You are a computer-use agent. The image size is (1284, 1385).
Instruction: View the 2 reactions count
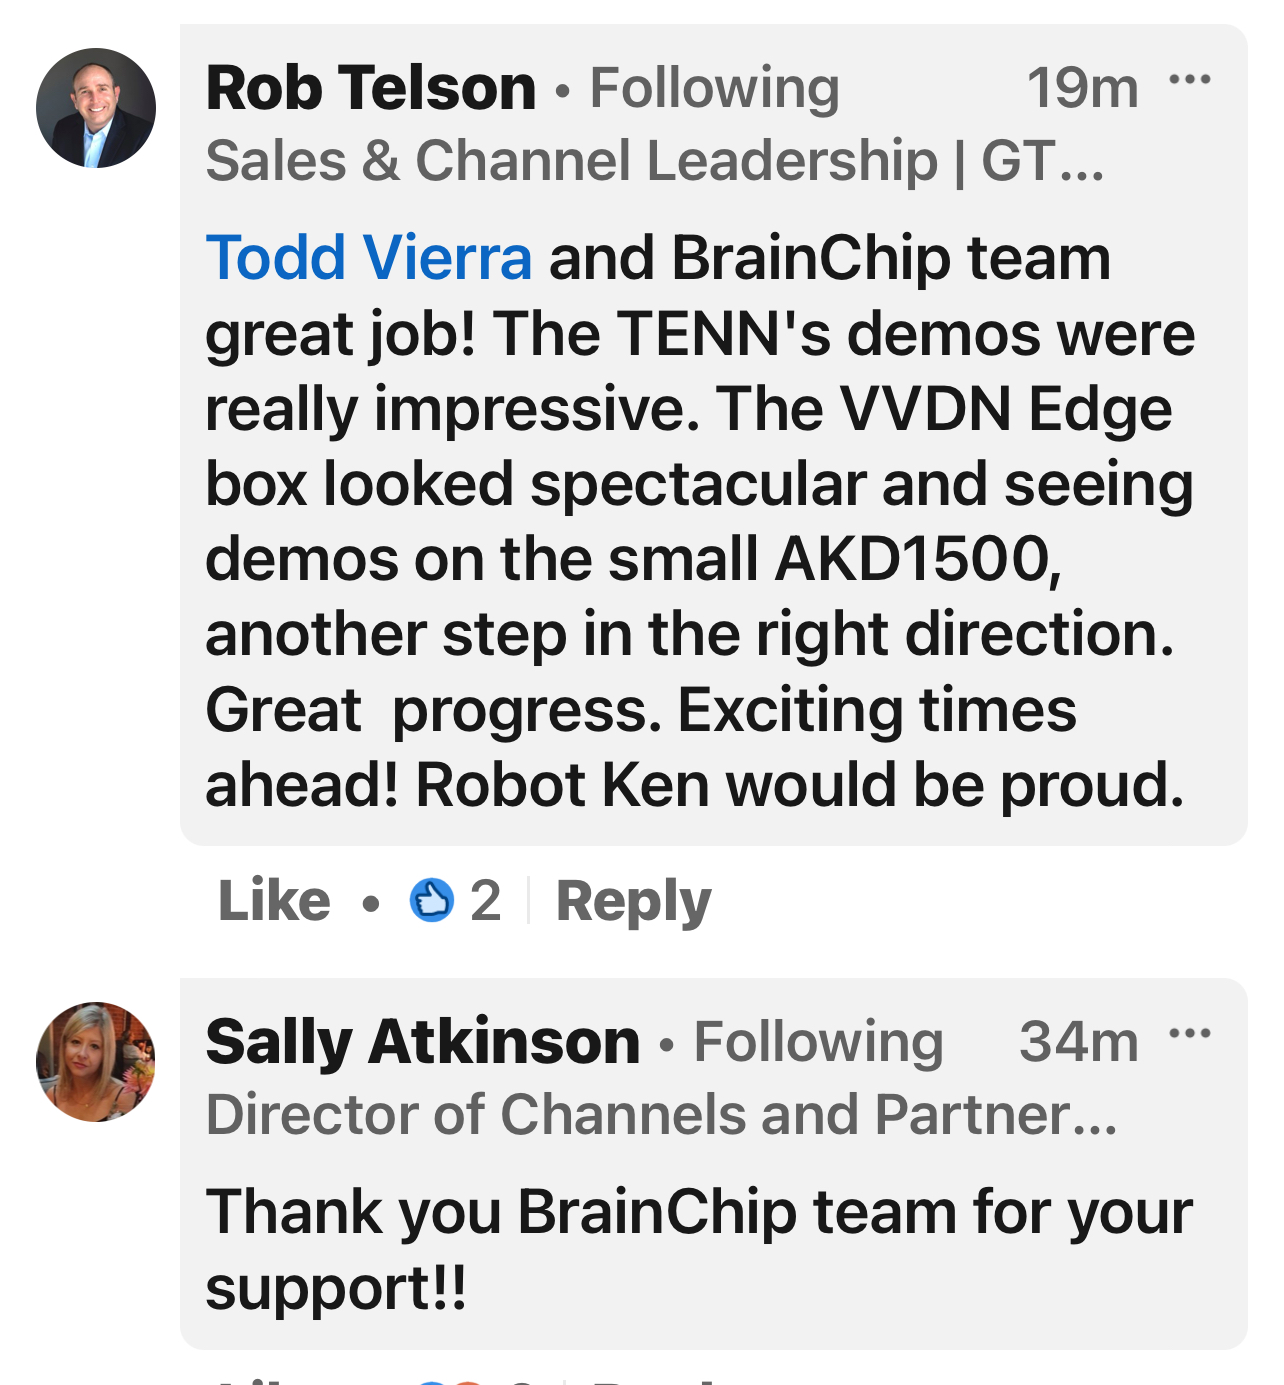tap(485, 900)
